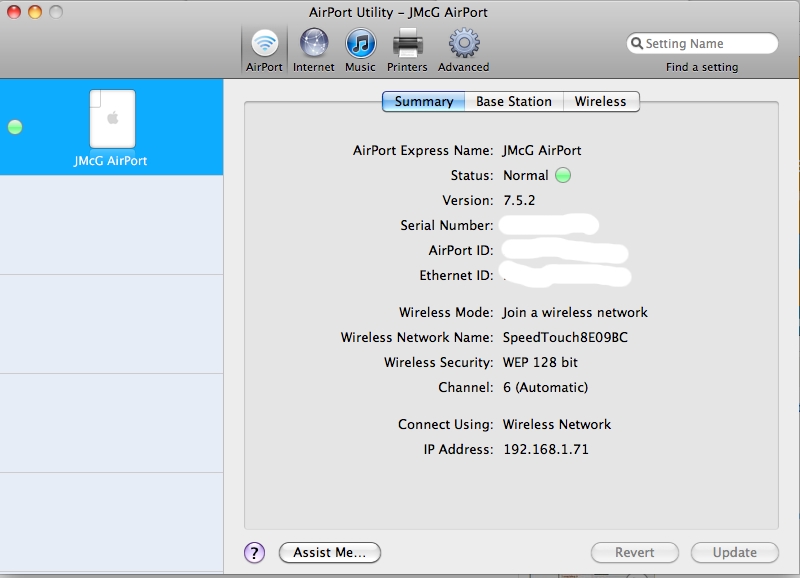Switch to the Summary tab
The height and width of the screenshot is (578, 800).
423,102
